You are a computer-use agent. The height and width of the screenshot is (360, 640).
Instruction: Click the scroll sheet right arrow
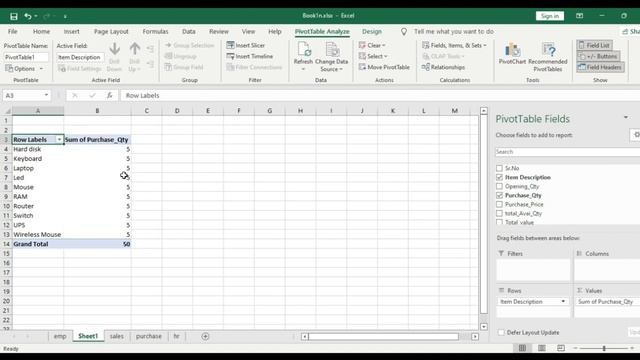pyautogui.click(x=475, y=337)
